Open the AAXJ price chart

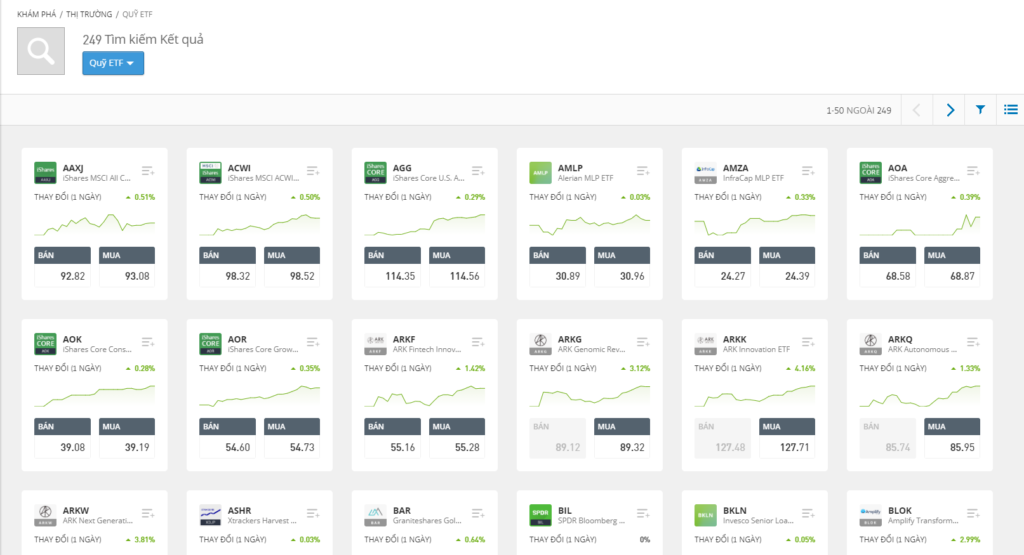[x=95, y=224]
